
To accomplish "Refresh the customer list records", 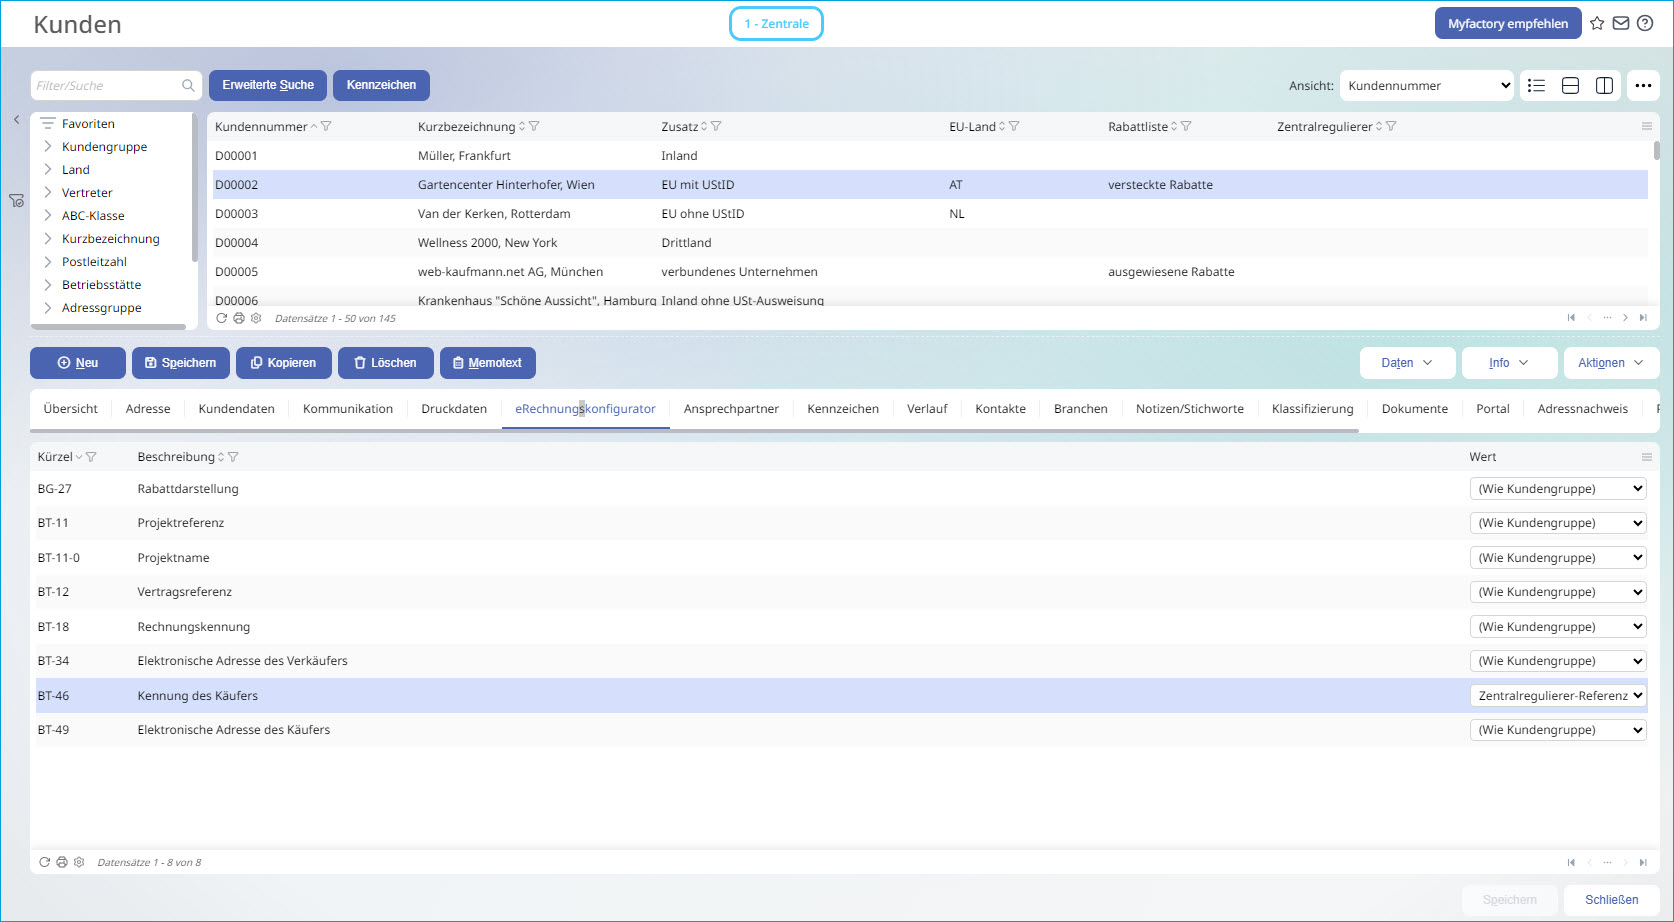I will pyautogui.click(x=222, y=318).
